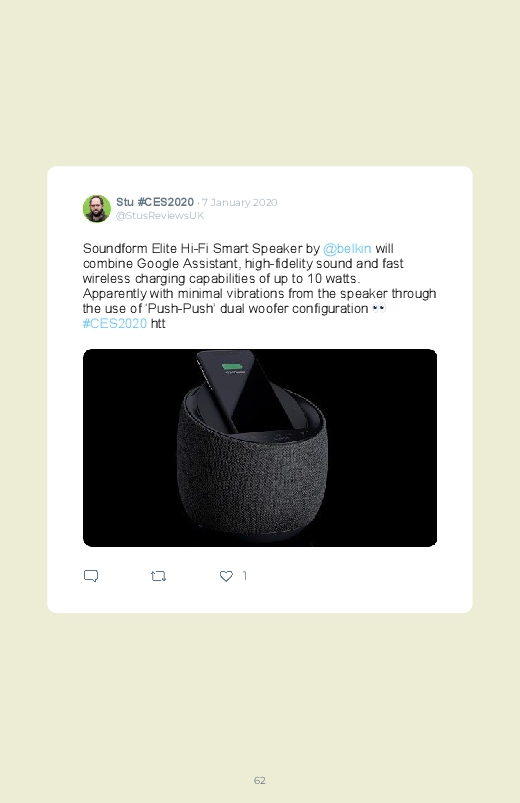Click the like count number 1
Screen dimensions: 520x803
pyautogui.click(x=245, y=576)
